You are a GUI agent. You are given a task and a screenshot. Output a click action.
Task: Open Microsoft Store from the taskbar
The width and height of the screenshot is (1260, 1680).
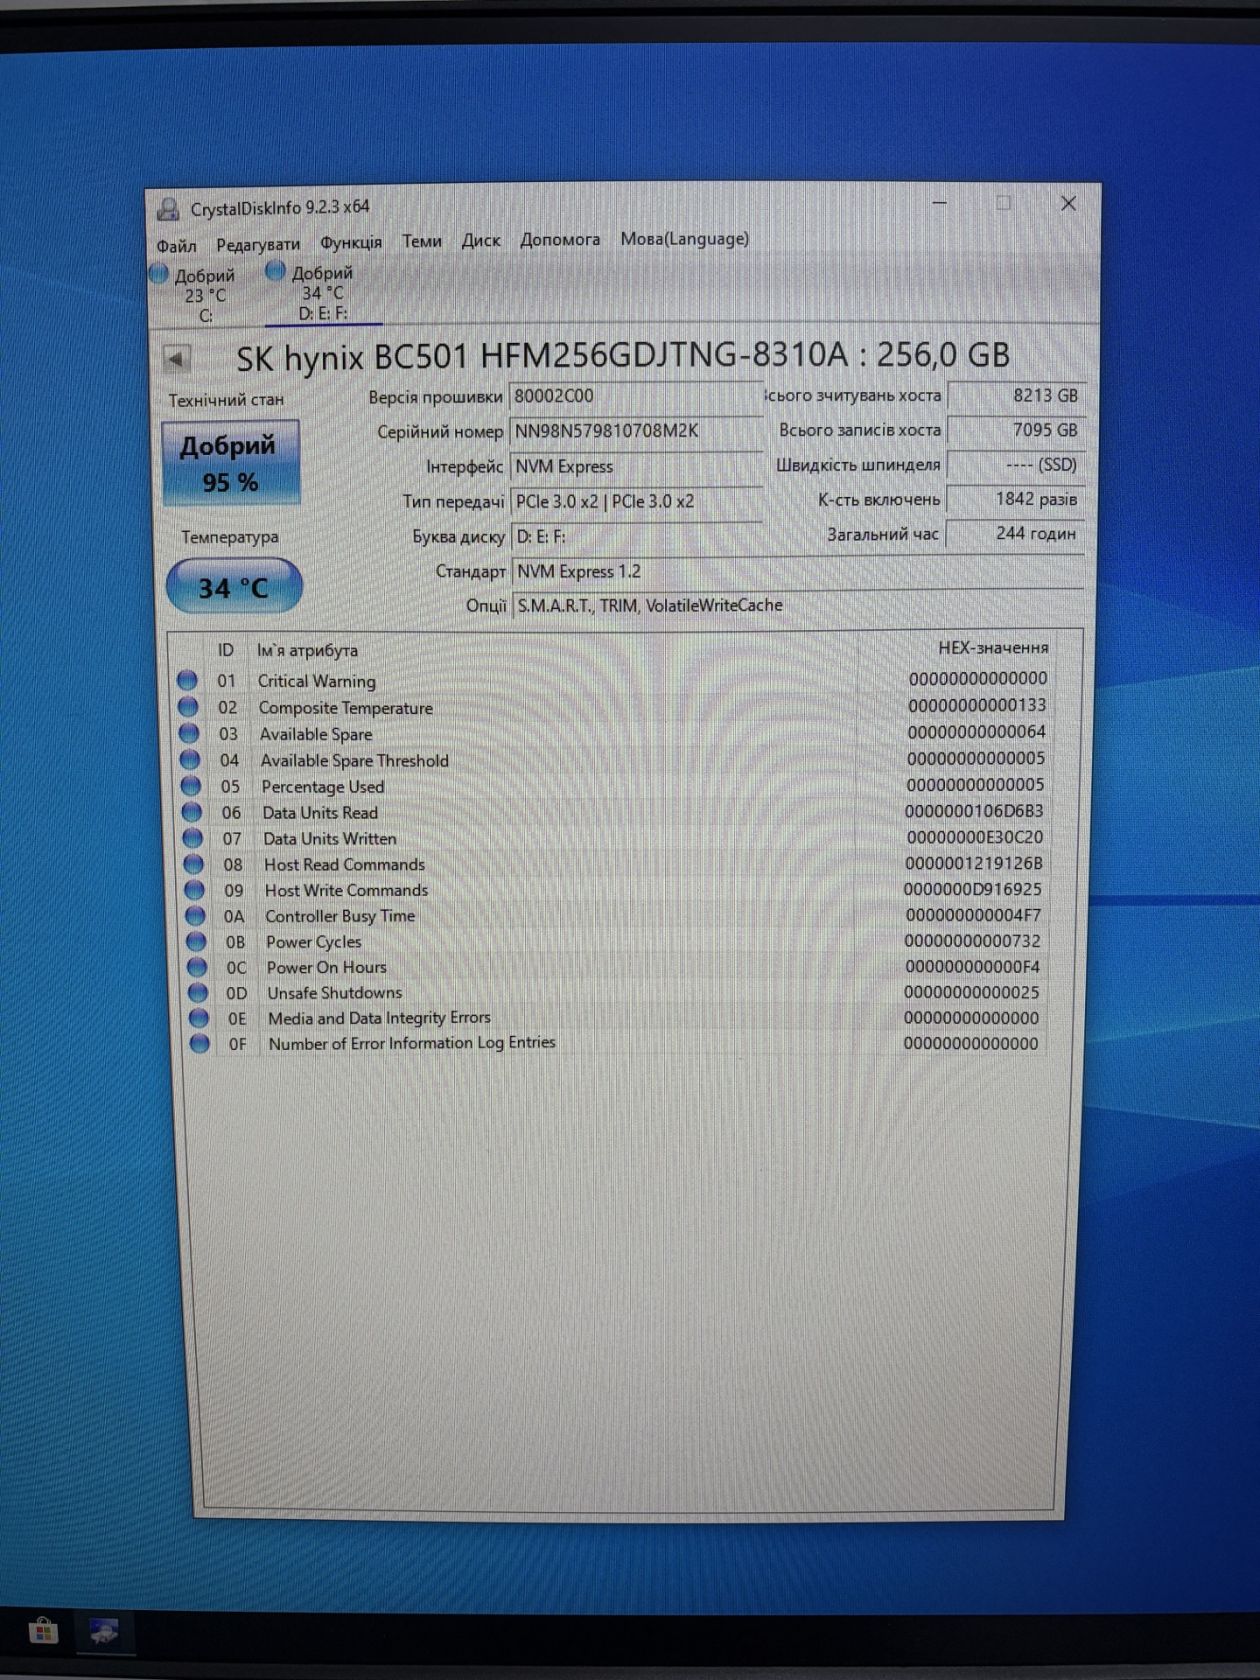[43, 1633]
